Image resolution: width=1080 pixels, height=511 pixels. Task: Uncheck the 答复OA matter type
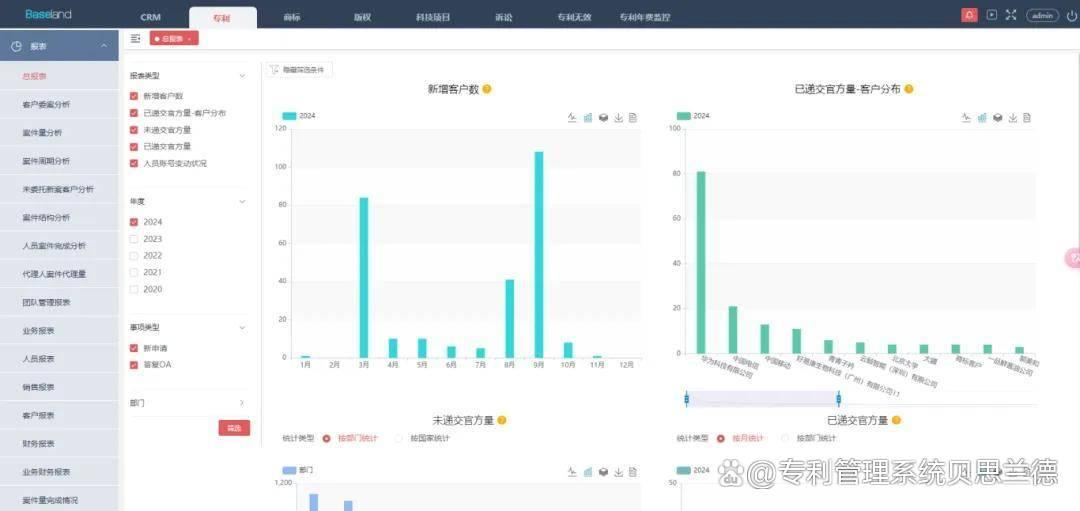pyautogui.click(x=134, y=364)
